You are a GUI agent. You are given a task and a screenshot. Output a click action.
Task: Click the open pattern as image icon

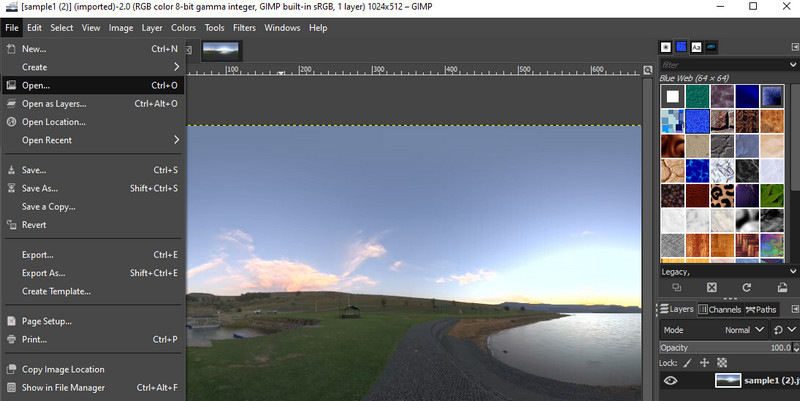pos(782,287)
